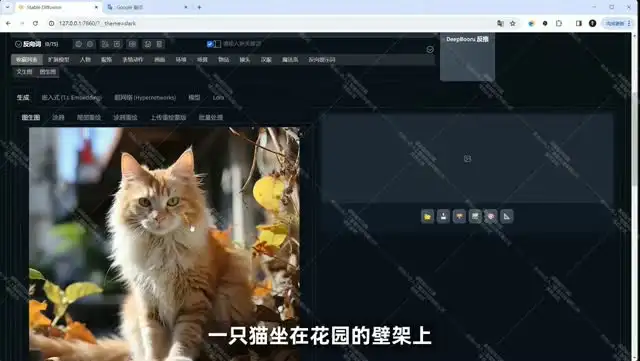Screen dimensions: 640x361
Task: Click the browser forward arrow
Action: (x=22, y=24)
